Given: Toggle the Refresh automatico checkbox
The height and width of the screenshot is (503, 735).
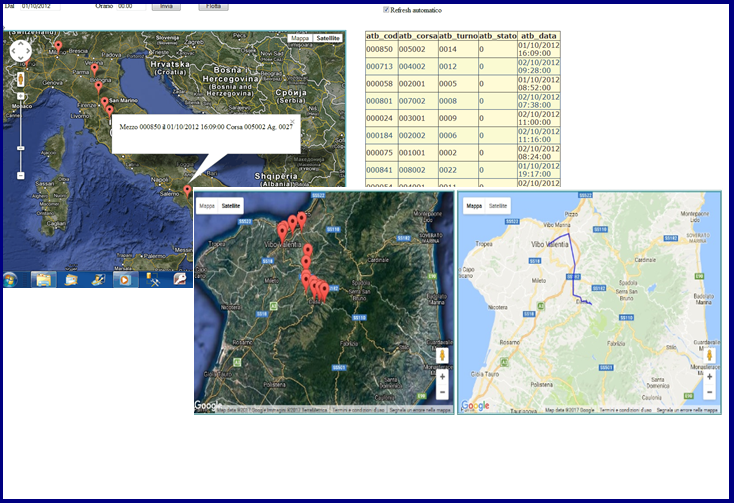Looking at the screenshot, I should coord(386,9).
